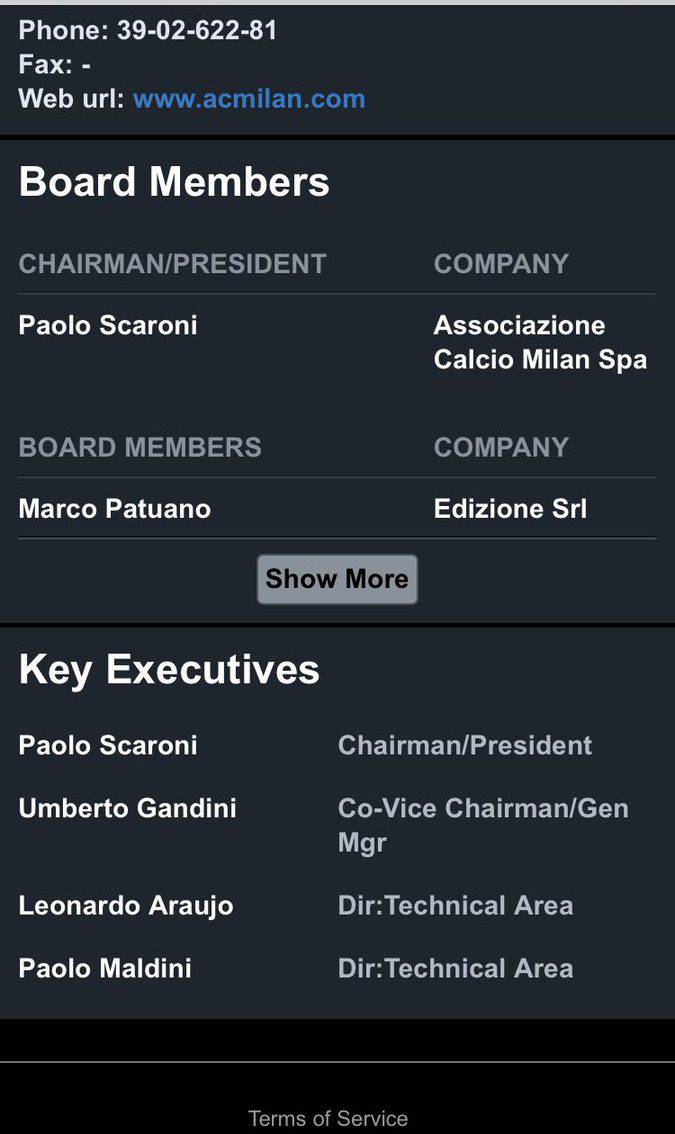Click Paolo Maldini's Dir:Technical Area title
Viewport: 675px width, 1134px height.
(455, 968)
